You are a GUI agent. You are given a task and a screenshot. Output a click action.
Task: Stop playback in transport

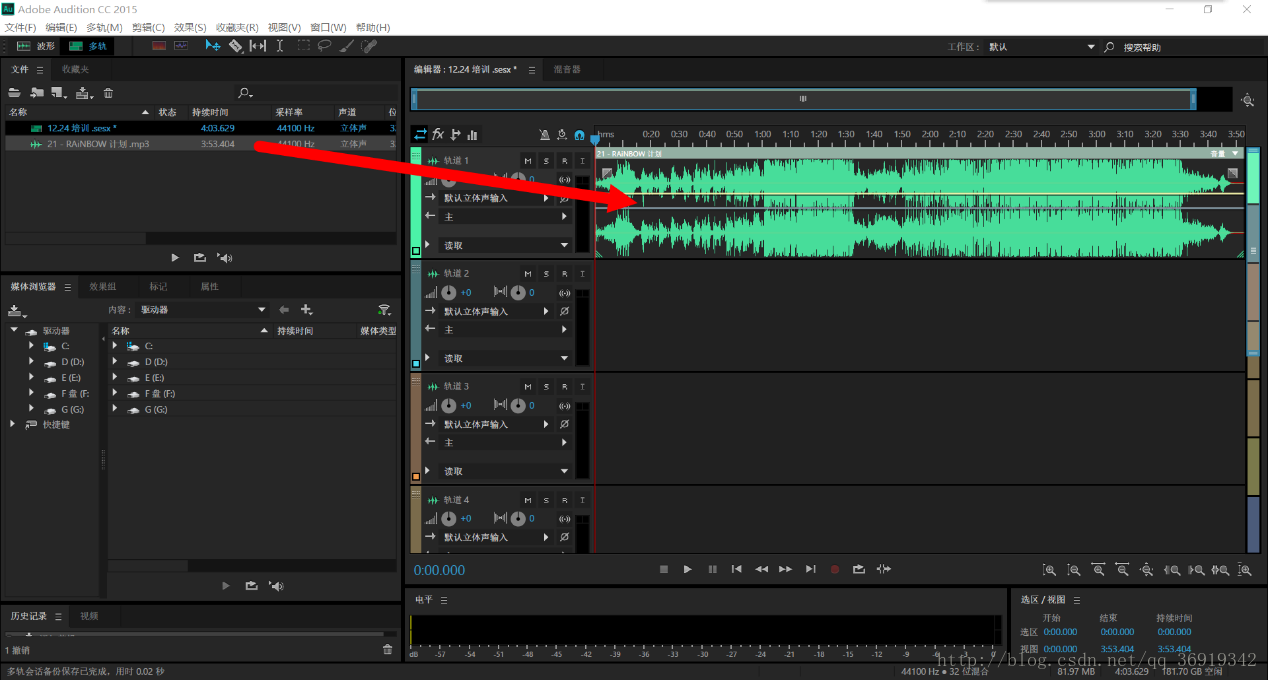click(663, 569)
